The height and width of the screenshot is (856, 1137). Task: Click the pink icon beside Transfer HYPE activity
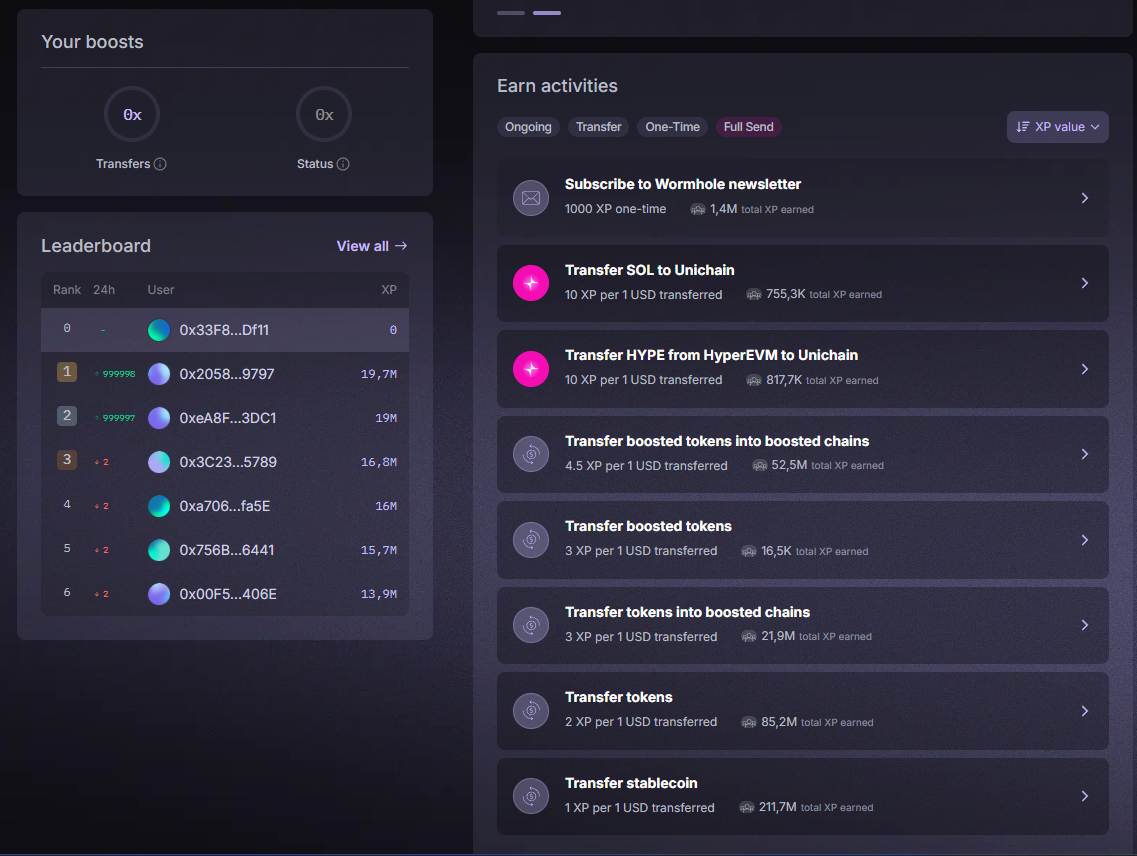(531, 369)
